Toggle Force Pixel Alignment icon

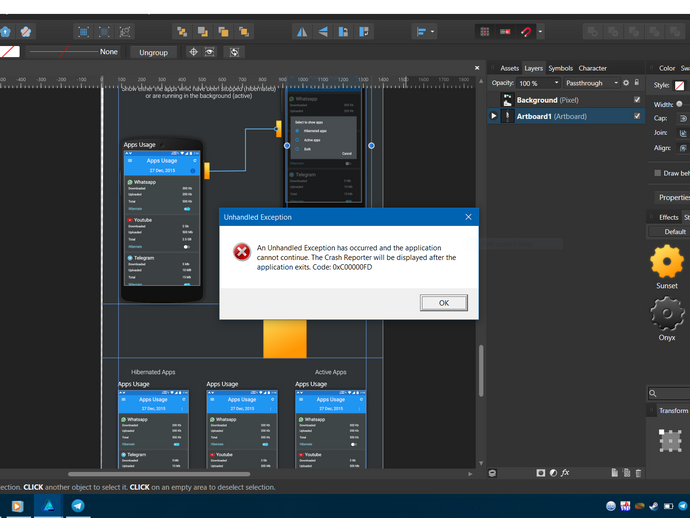(x=505, y=32)
